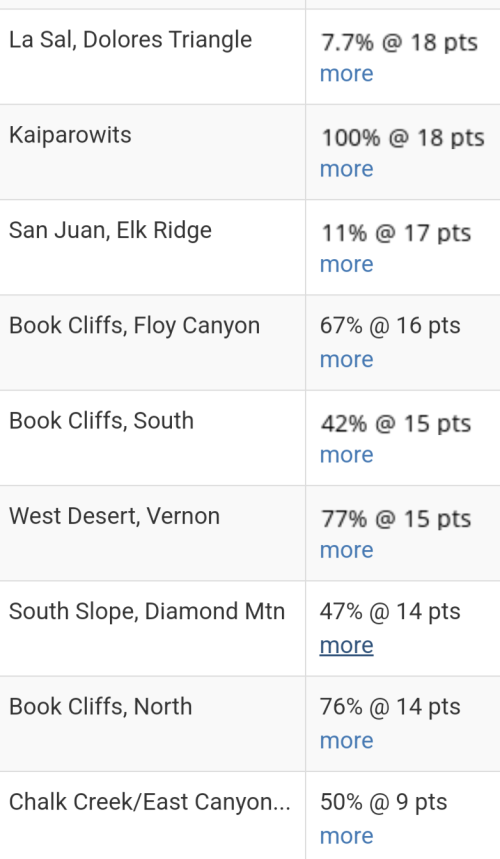The image size is (500, 859).
Task: Open "more" for West Desert, Vernon
Action: coord(347,551)
